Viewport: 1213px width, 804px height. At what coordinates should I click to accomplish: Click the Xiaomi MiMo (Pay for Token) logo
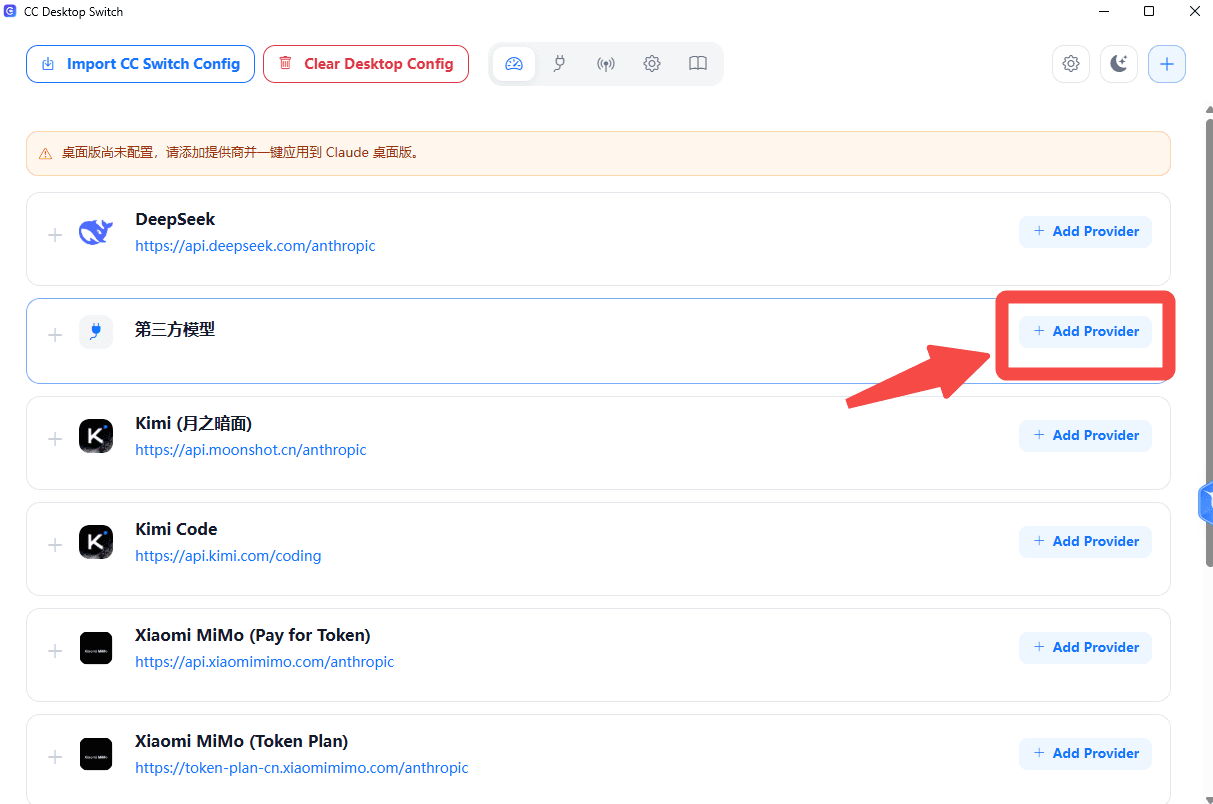(96, 648)
